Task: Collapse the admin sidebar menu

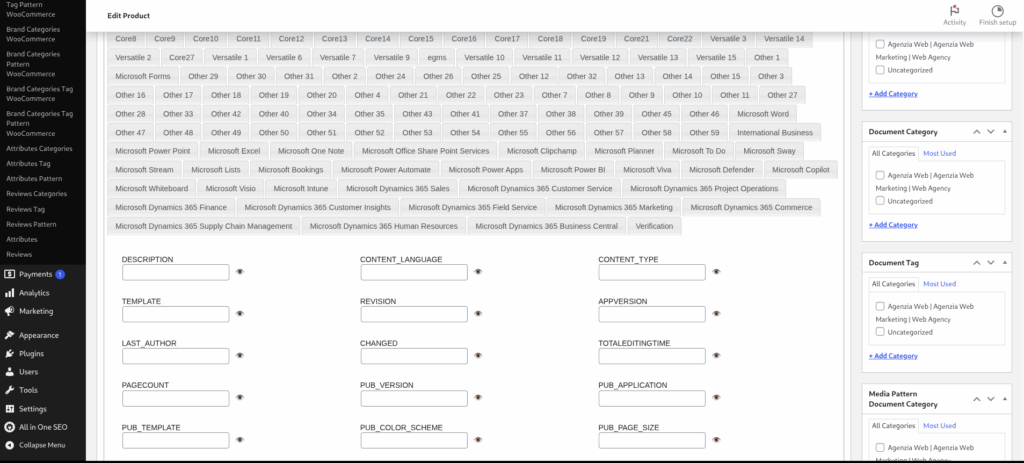Action: coord(43,445)
